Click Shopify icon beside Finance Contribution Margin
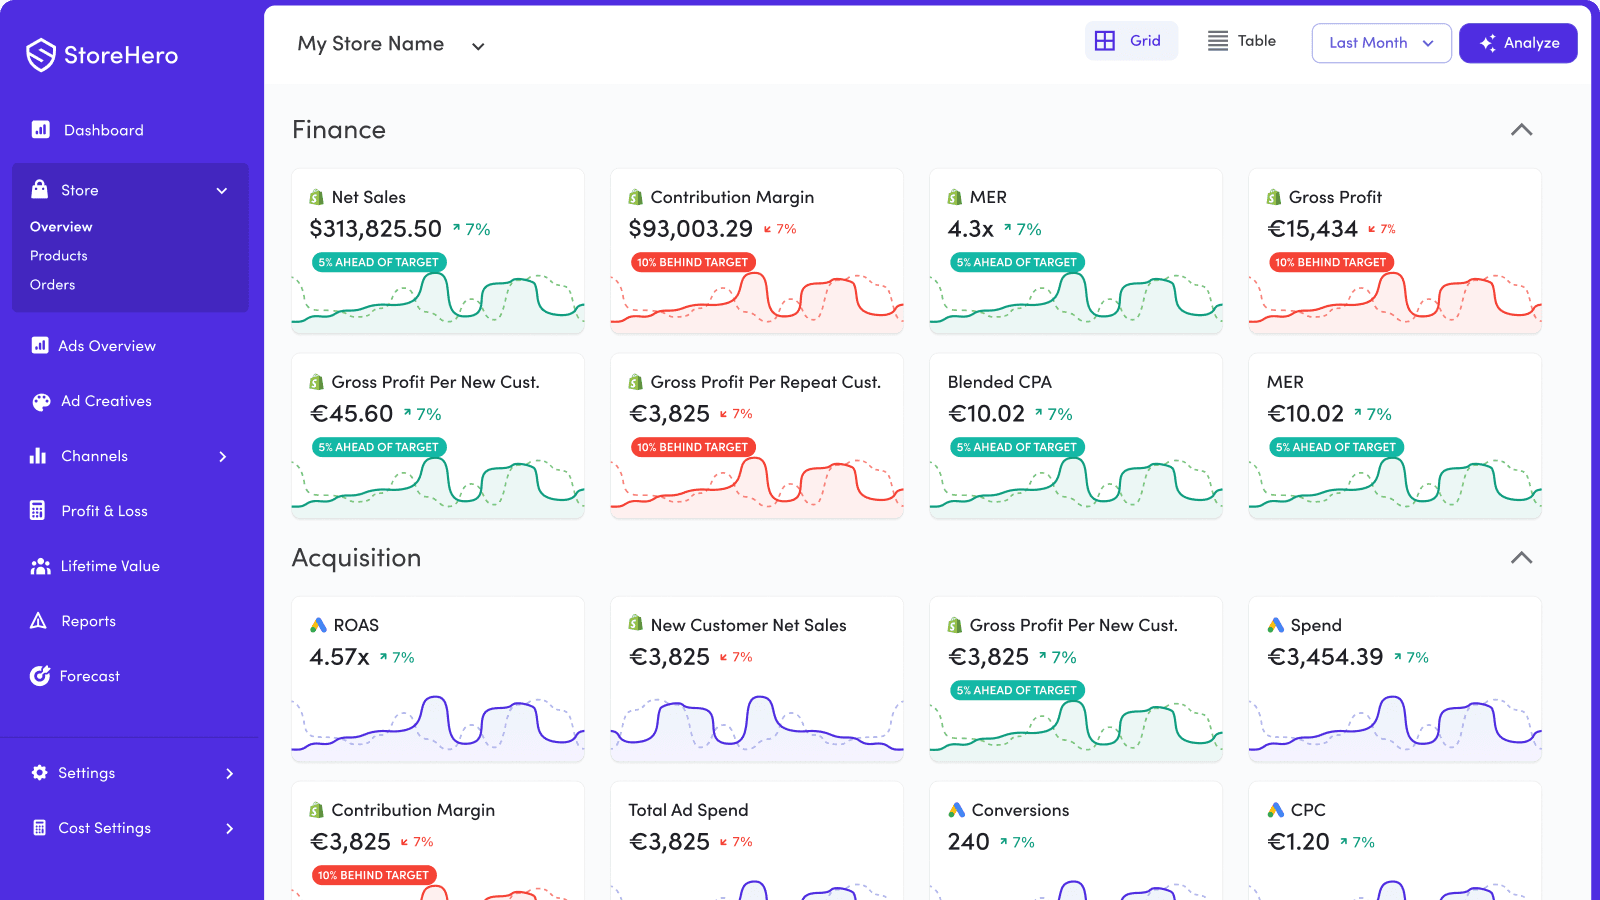The height and width of the screenshot is (900, 1600). click(636, 197)
